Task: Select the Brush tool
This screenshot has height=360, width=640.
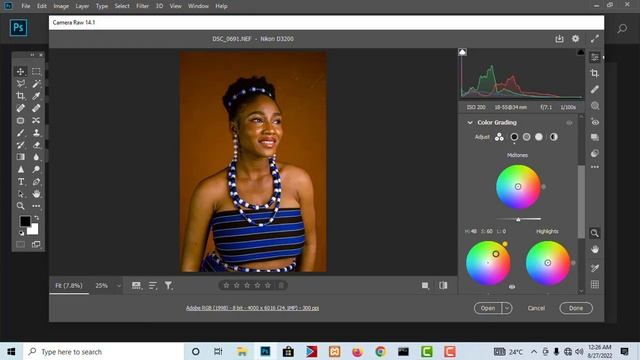Action: point(20,133)
